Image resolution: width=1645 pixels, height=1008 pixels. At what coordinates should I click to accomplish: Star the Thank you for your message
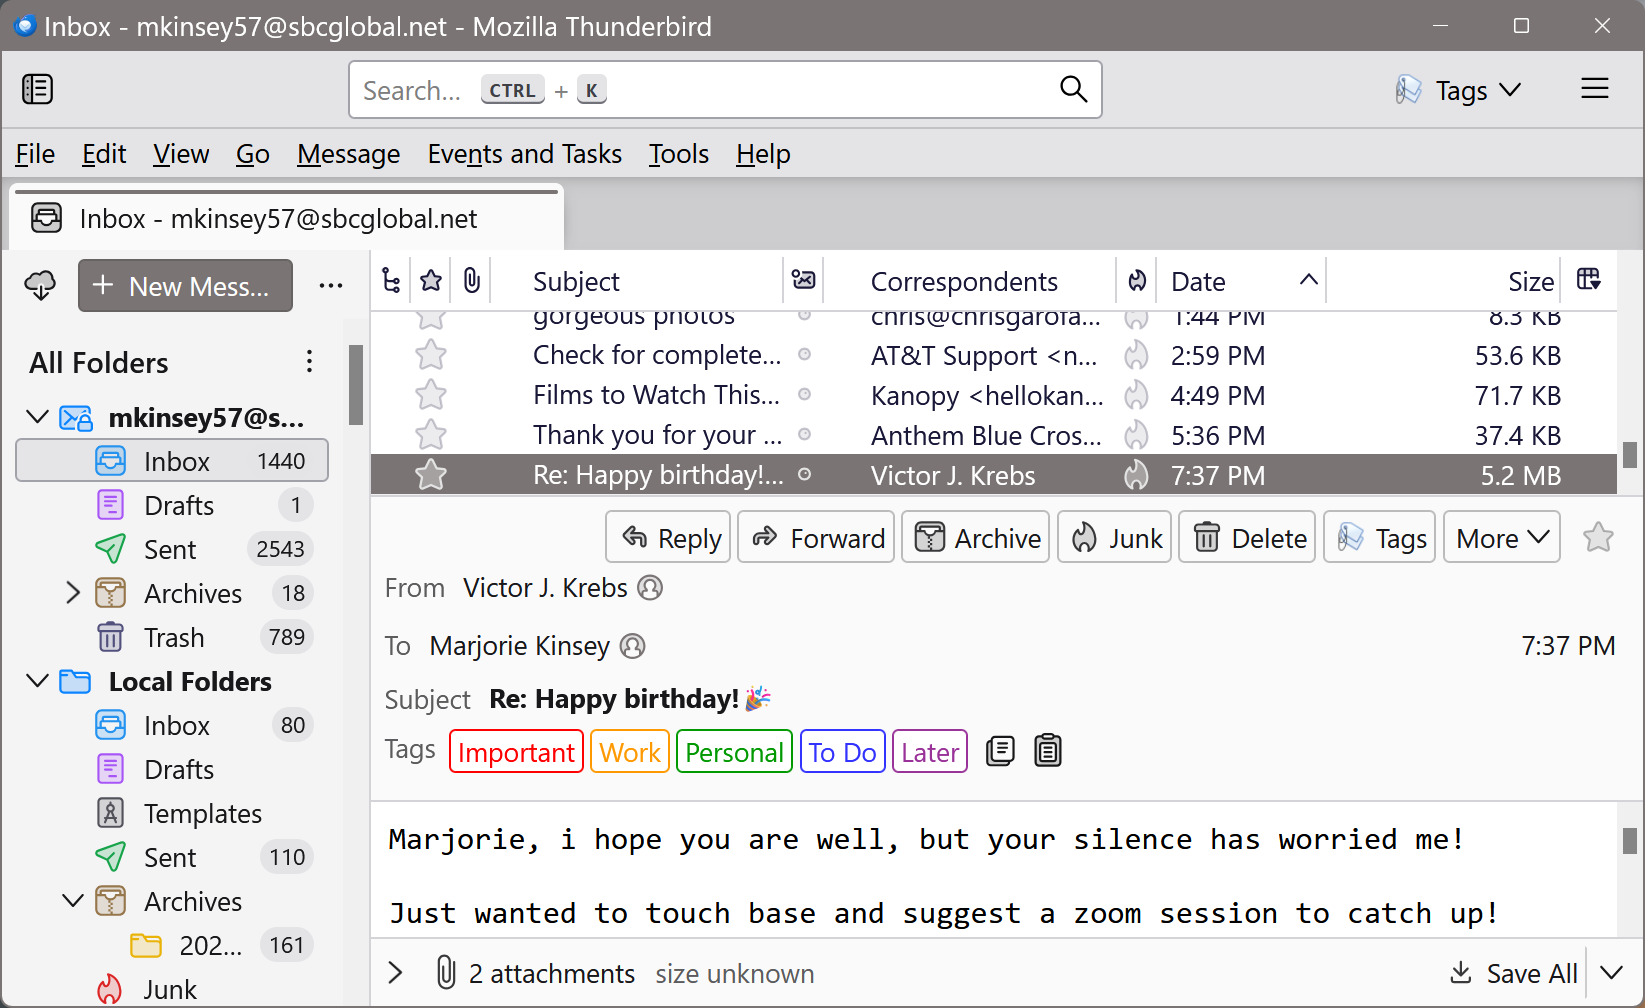431,435
